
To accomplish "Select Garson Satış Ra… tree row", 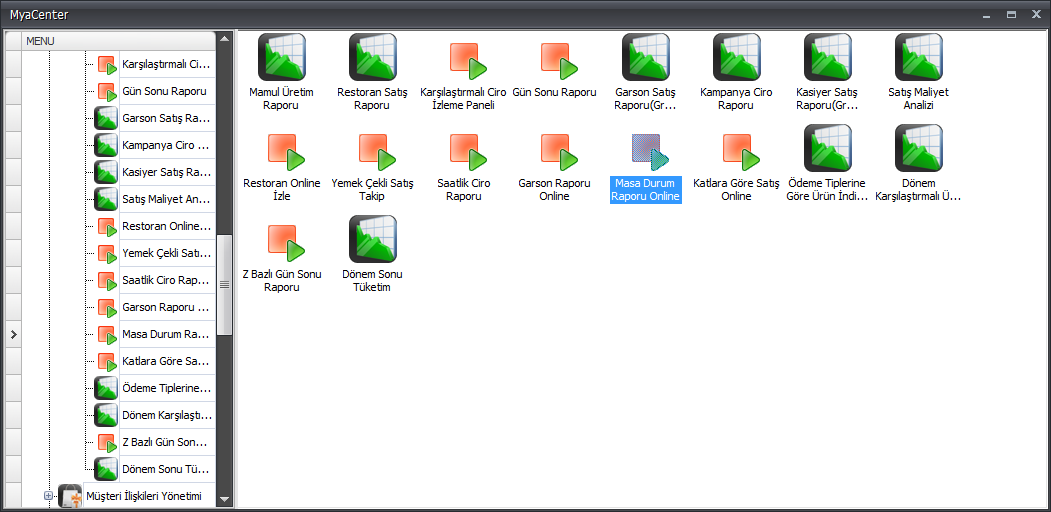I will [167, 118].
